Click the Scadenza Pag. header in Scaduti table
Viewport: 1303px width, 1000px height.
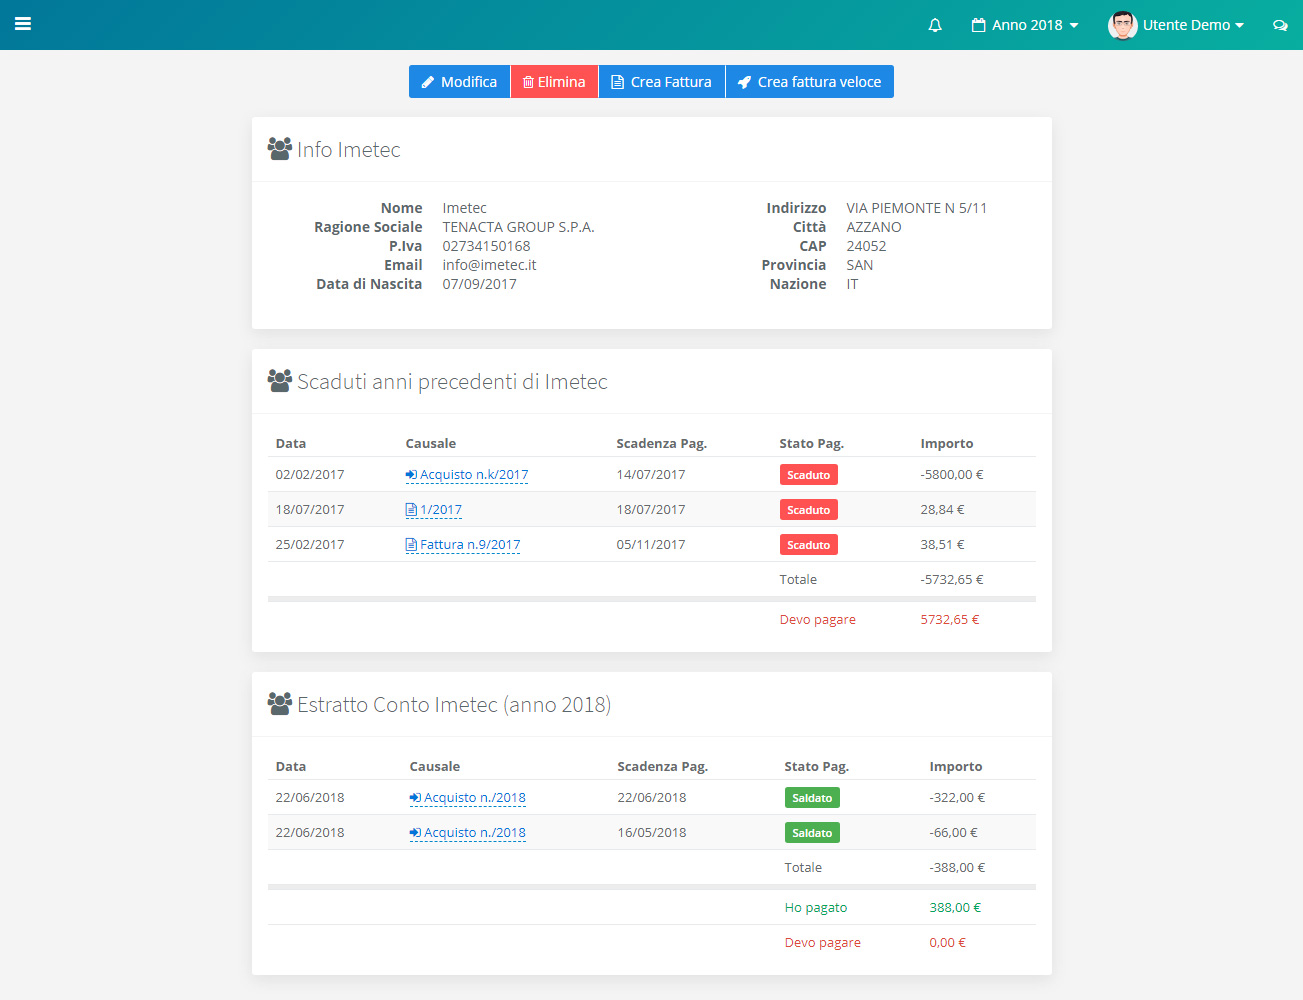(x=661, y=444)
